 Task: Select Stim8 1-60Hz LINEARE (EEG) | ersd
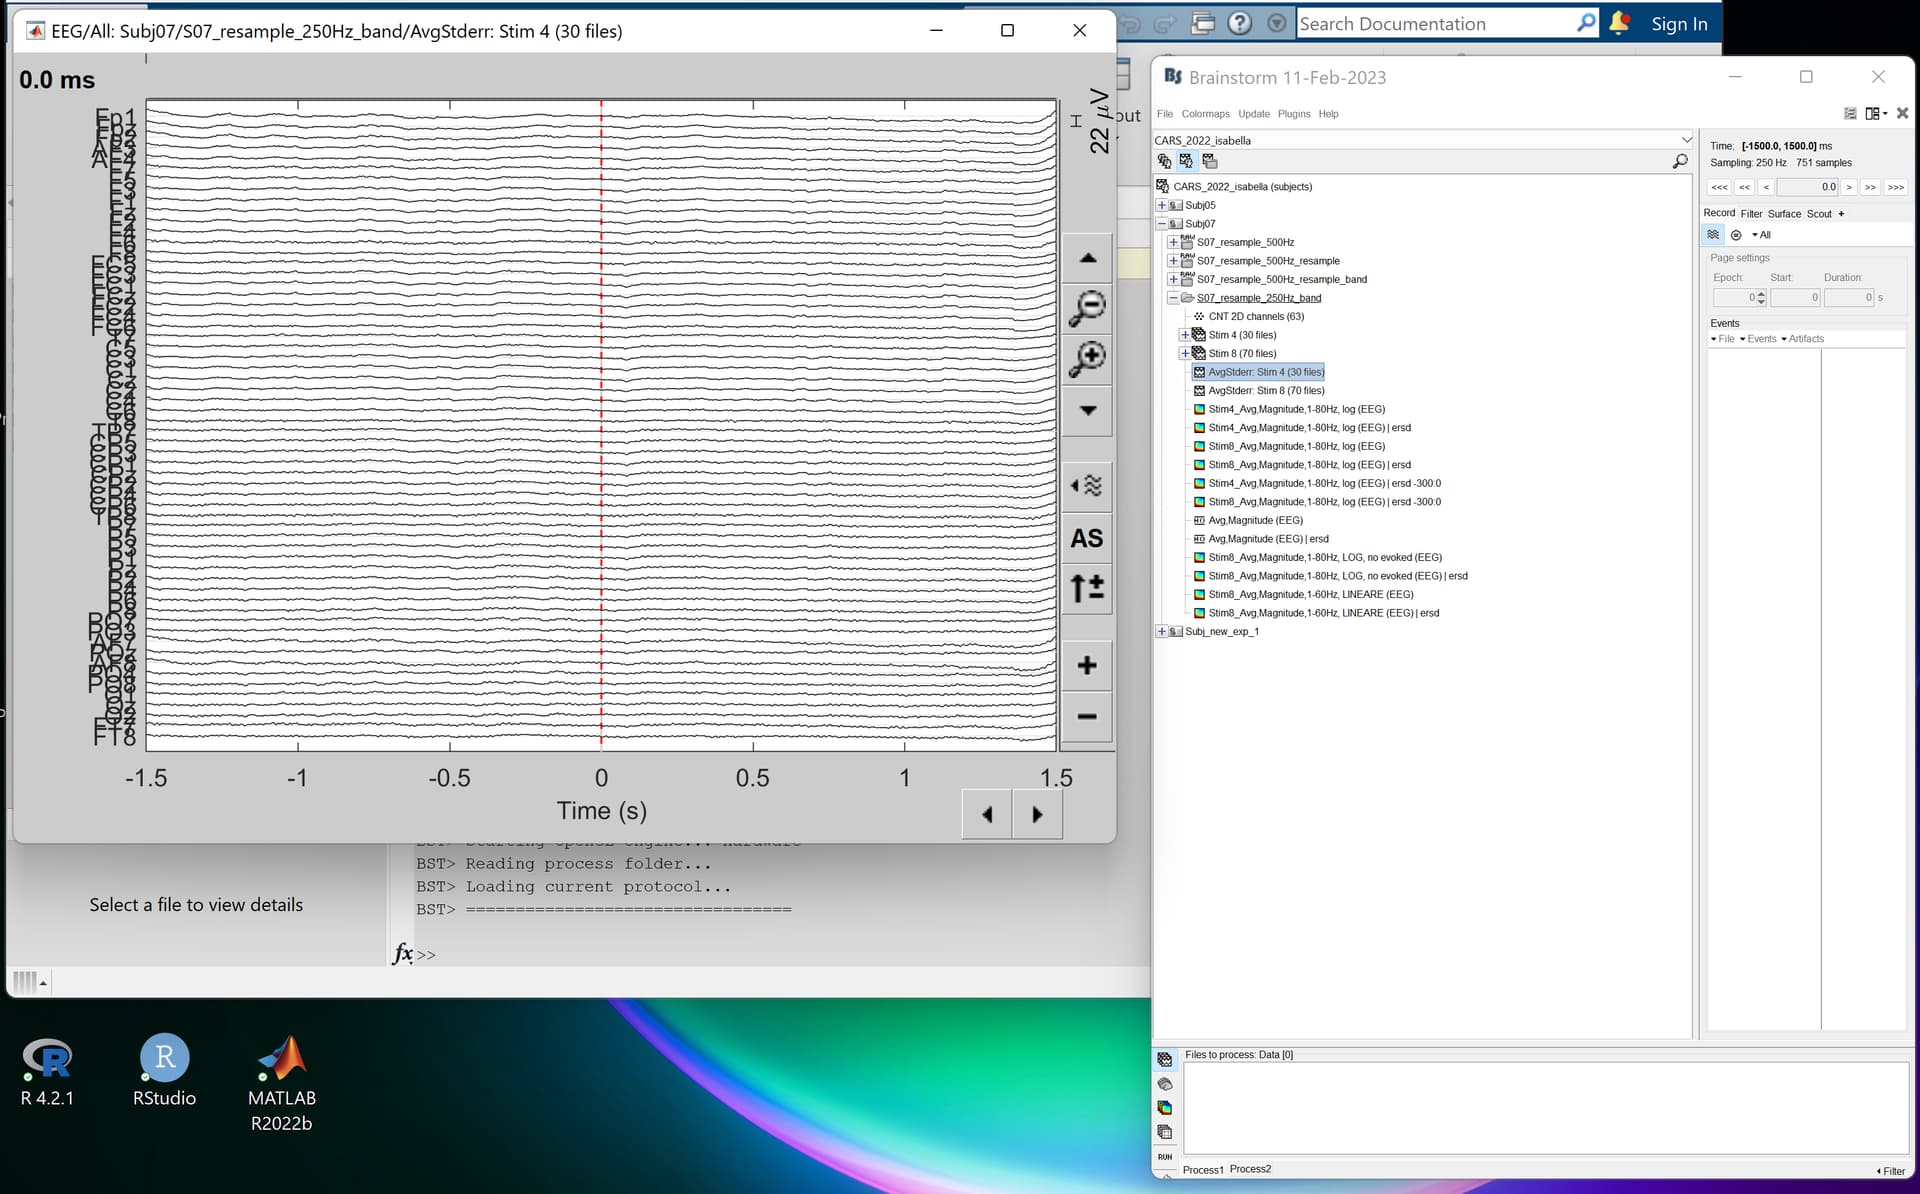click(x=1323, y=613)
